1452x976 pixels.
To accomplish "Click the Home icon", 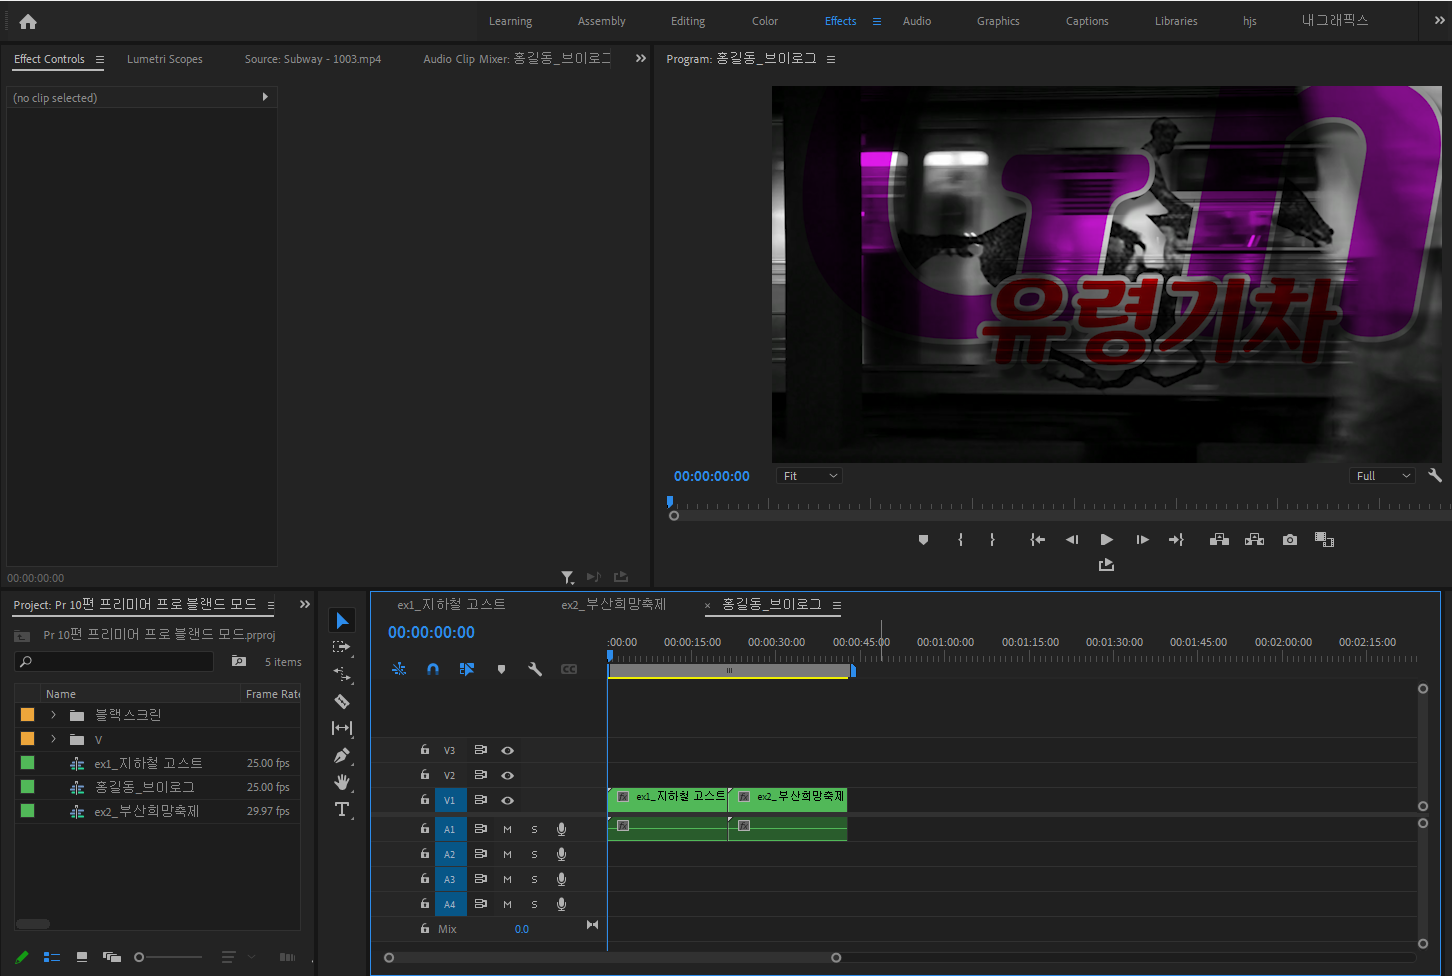I will [28, 21].
